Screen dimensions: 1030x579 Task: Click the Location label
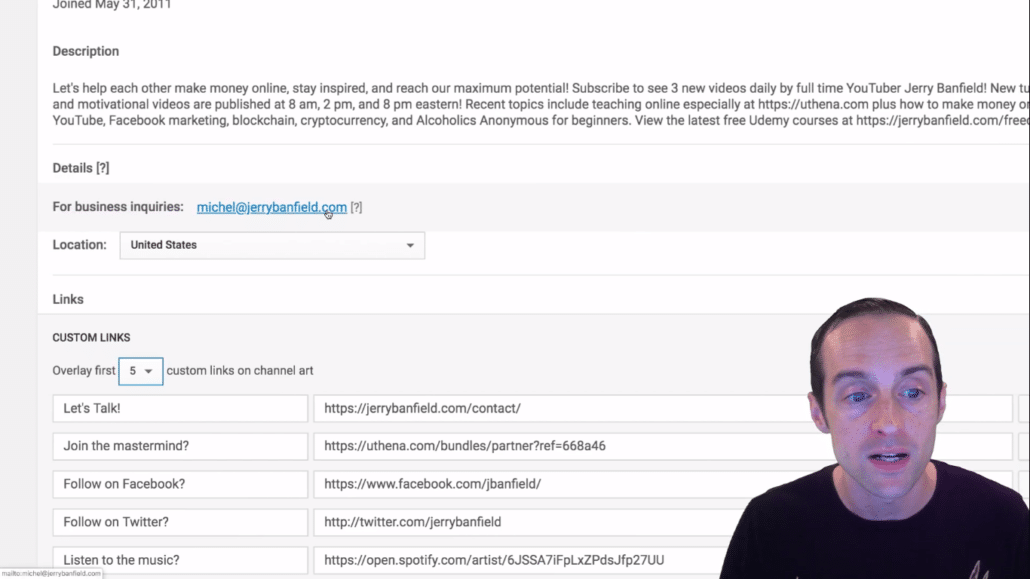click(x=79, y=245)
